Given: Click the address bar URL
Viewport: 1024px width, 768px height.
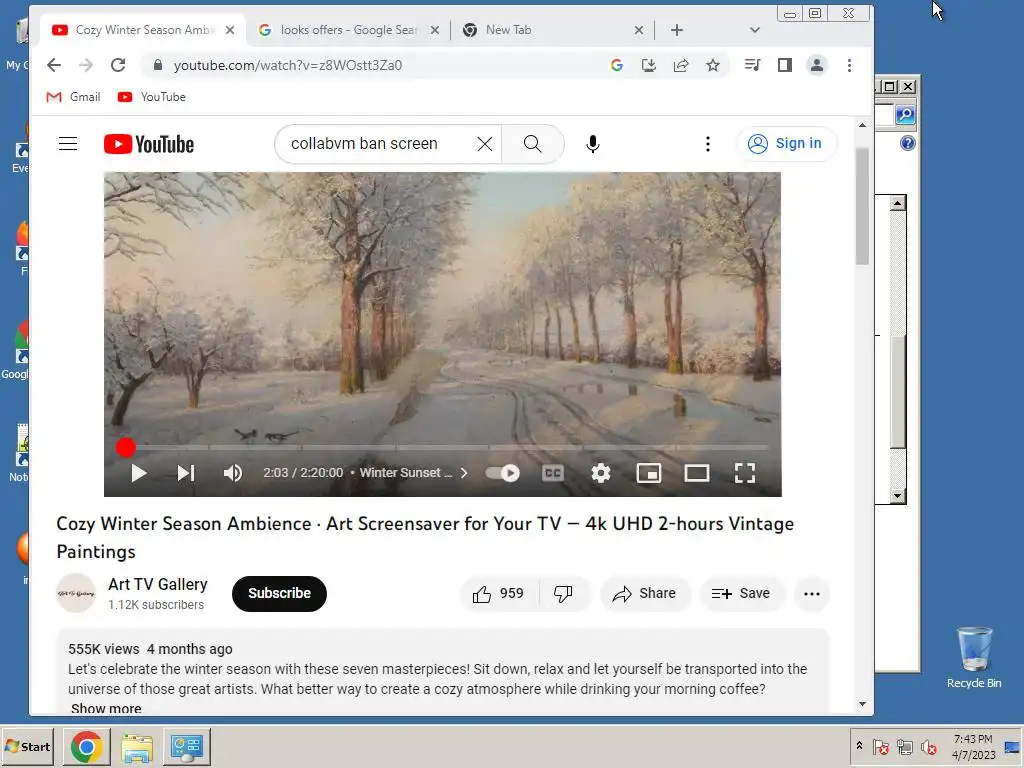Looking at the screenshot, I should (x=287, y=65).
